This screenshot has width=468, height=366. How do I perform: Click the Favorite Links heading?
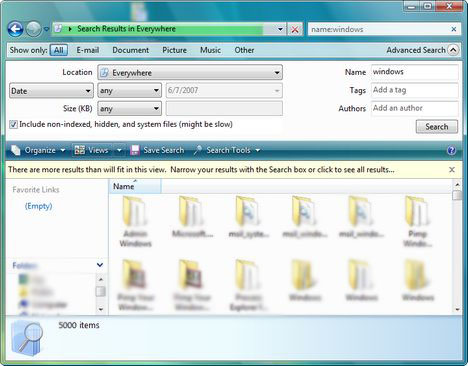[36, 190]
